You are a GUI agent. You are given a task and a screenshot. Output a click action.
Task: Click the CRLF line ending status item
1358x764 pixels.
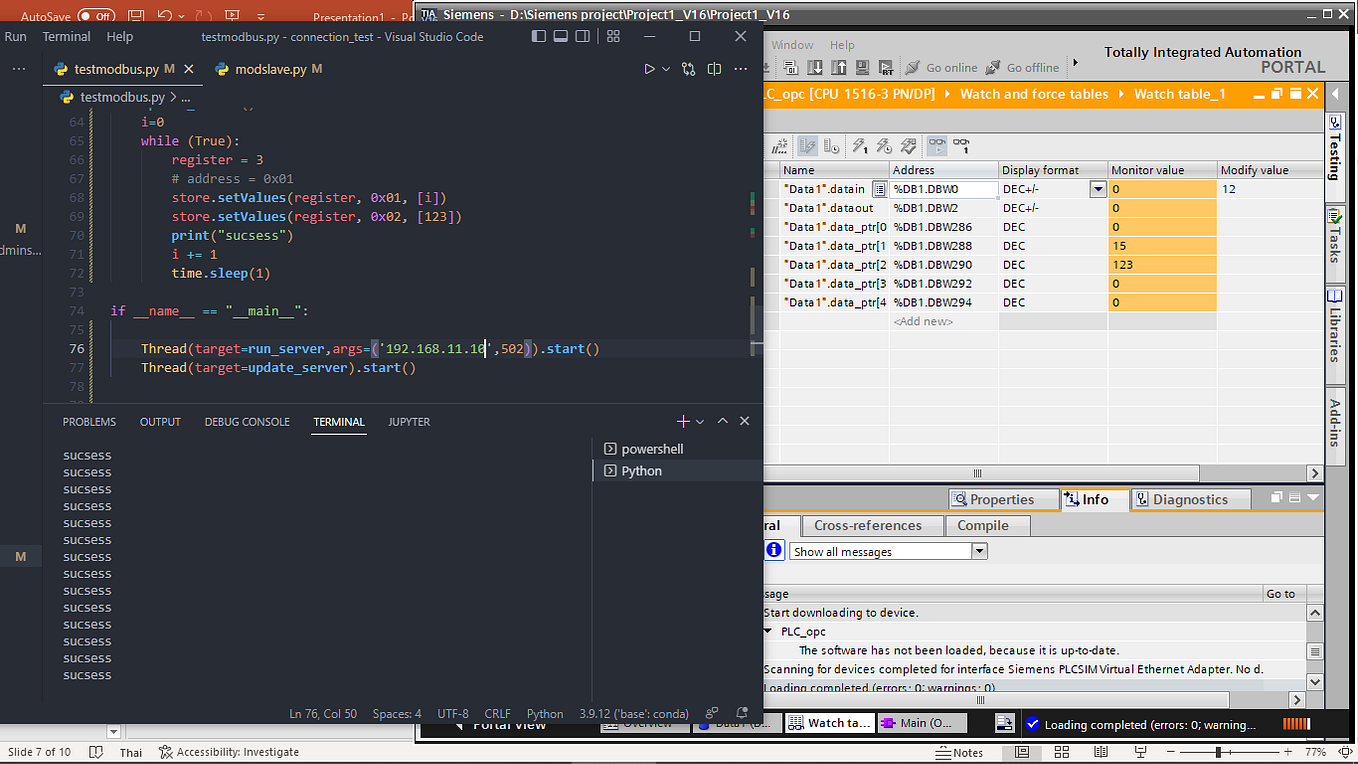(497, 714)
